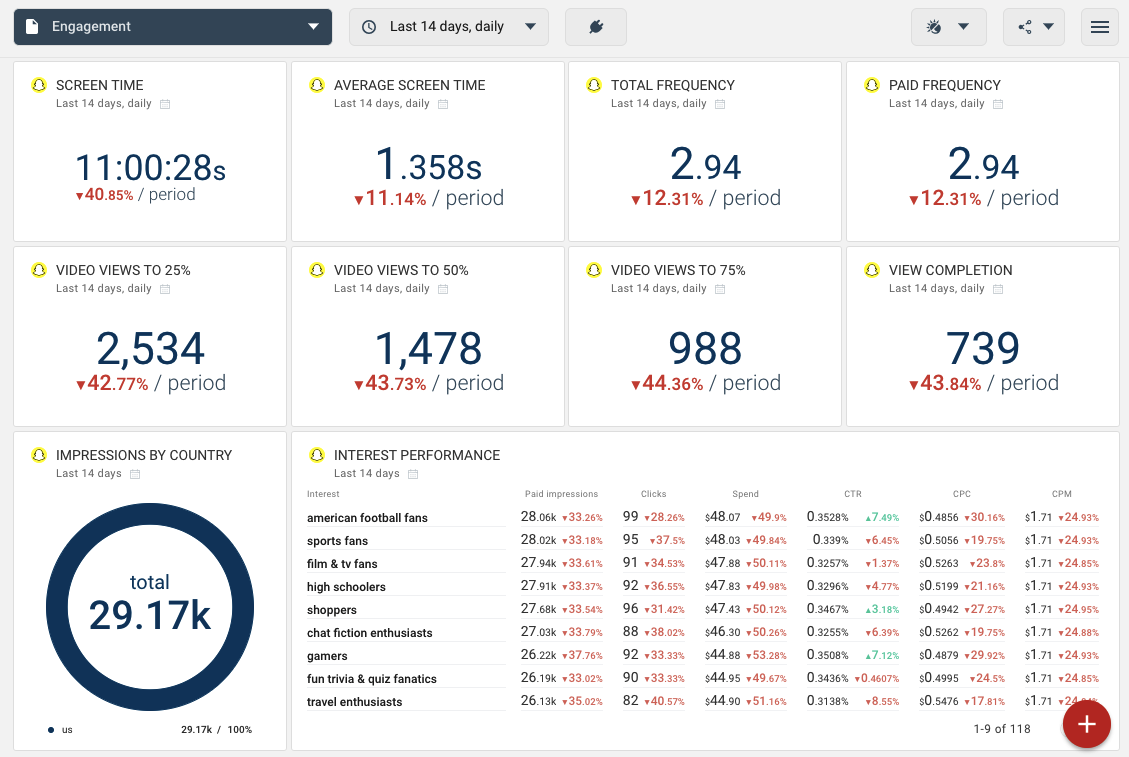Screen dimensions: 1129x757
Task: Click the Snapchat icon on Video Views to 25% widget
Action: coord(39,270)
